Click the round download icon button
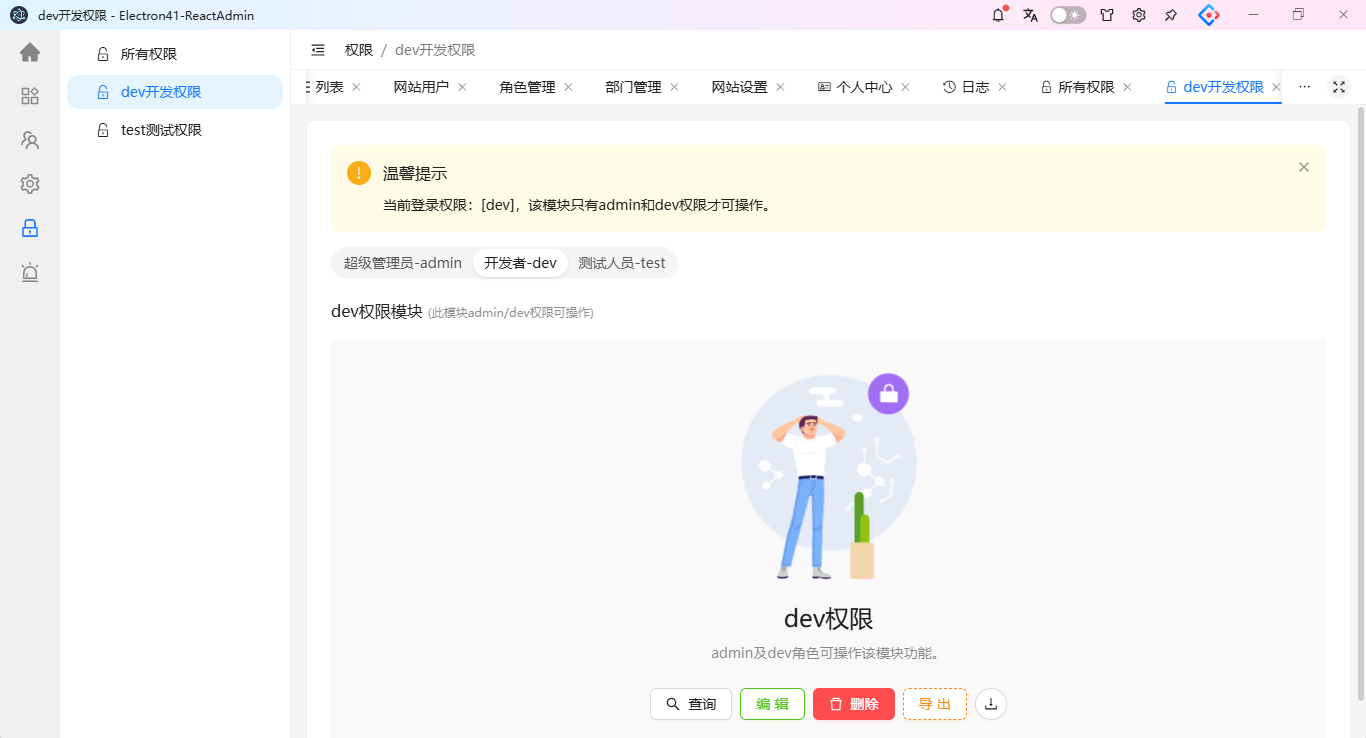This screenshot has width=1366, height=738. pos(991,704)
